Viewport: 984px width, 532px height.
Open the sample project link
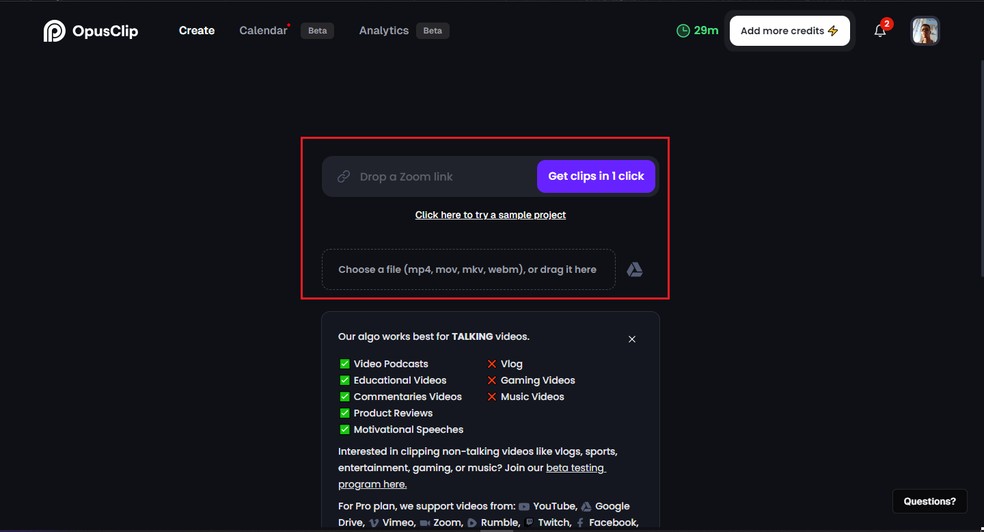pos(490,215)
